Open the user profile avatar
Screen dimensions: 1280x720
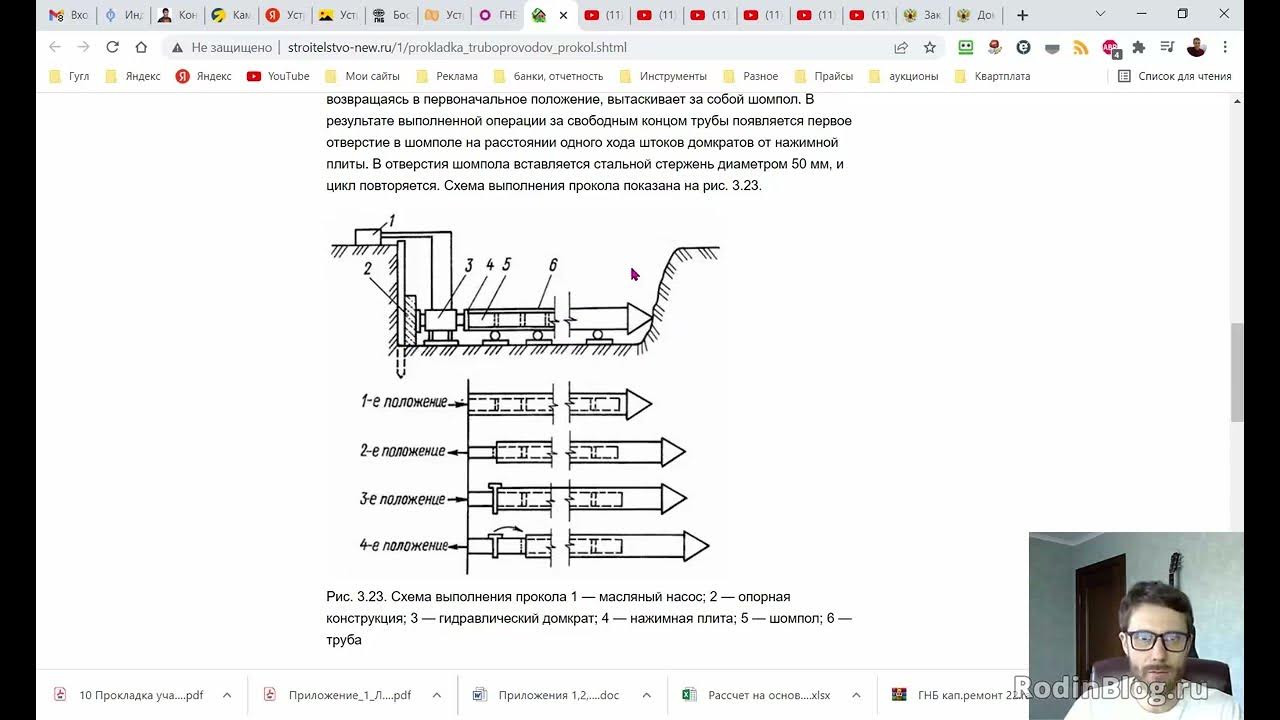(x=1196, y=47)
